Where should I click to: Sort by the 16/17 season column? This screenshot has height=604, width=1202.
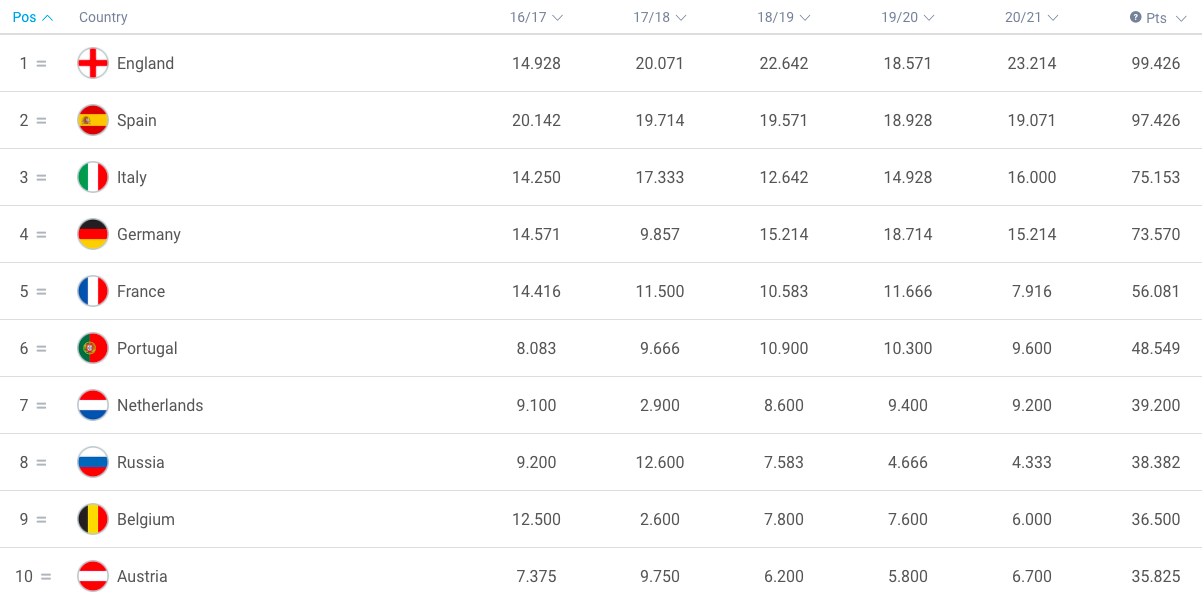[536, 17]
